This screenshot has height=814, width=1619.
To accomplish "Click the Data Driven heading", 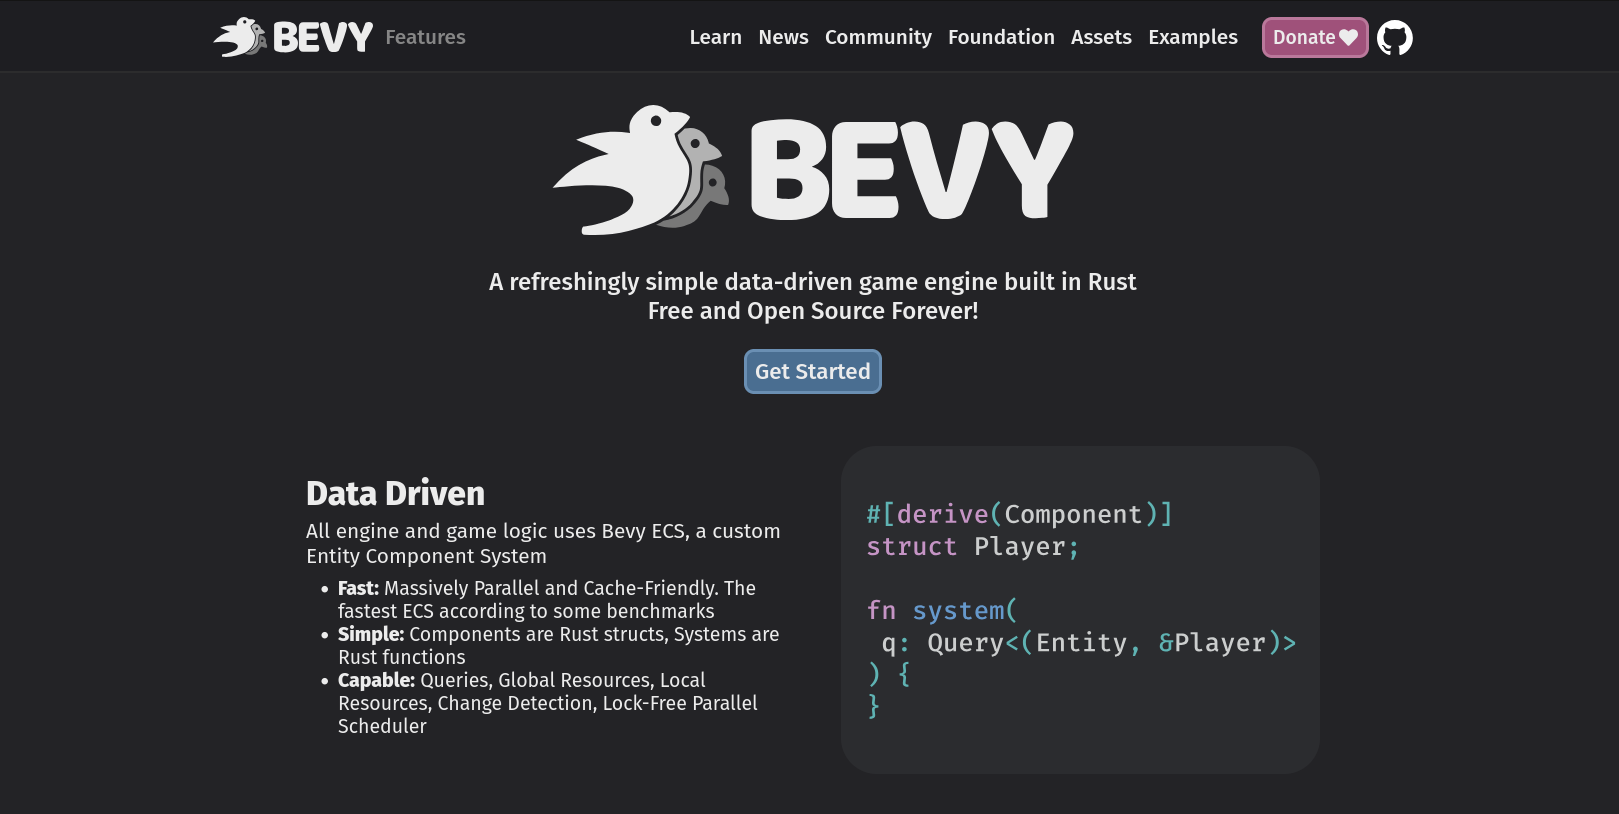I will pos(395,493).
